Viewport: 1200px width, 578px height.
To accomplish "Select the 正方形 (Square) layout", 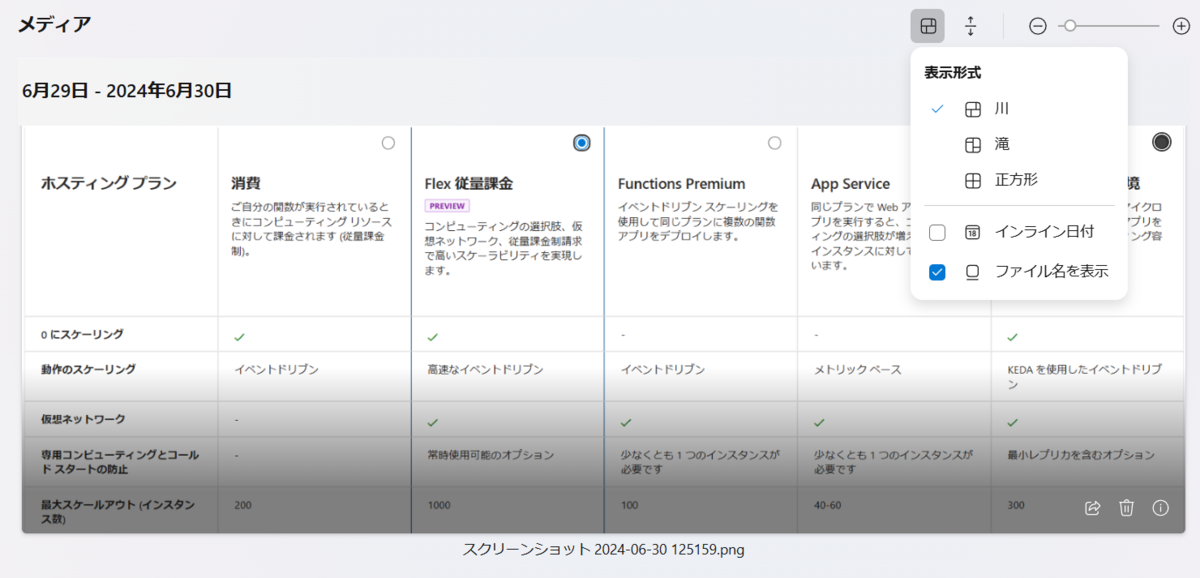I will tap(1019, 181).
